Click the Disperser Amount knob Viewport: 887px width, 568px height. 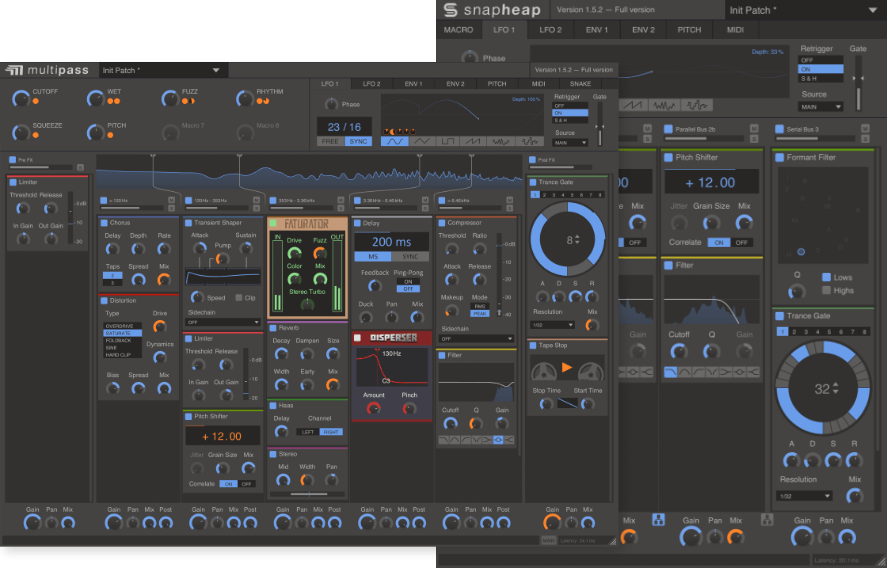coord(373,407)
